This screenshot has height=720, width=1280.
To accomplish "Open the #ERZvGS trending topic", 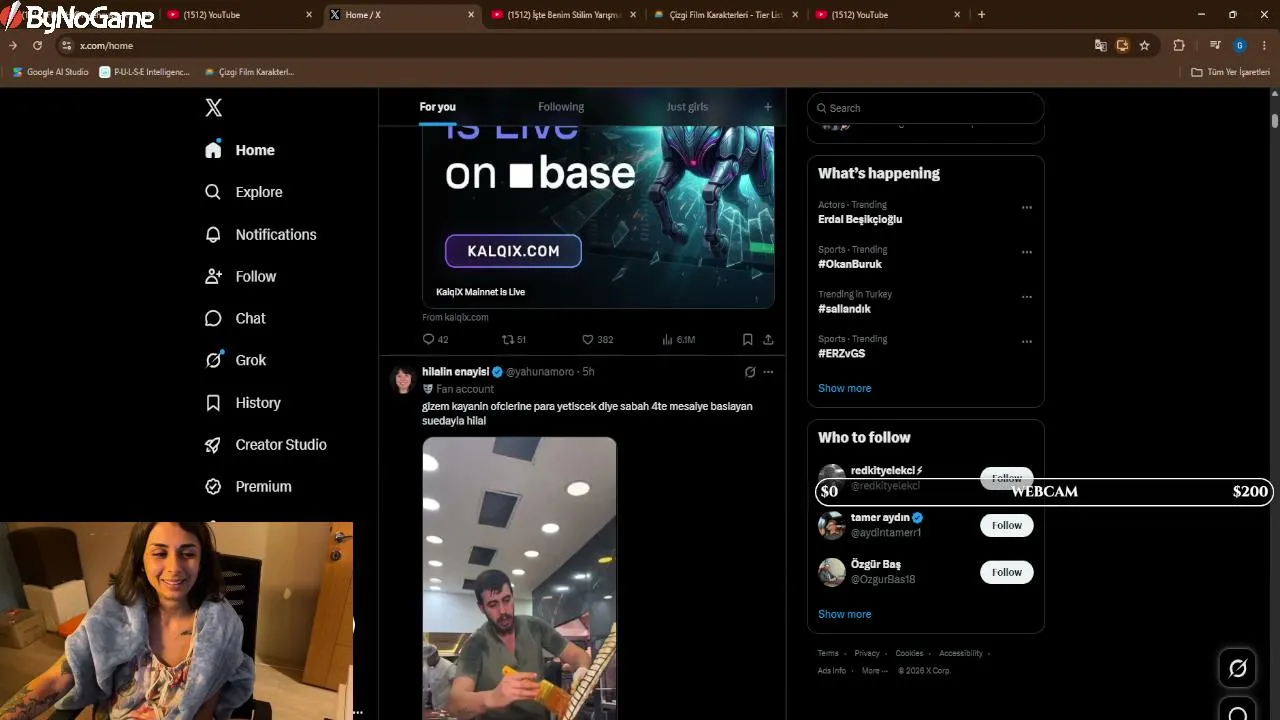I will [x=841, y=353].
